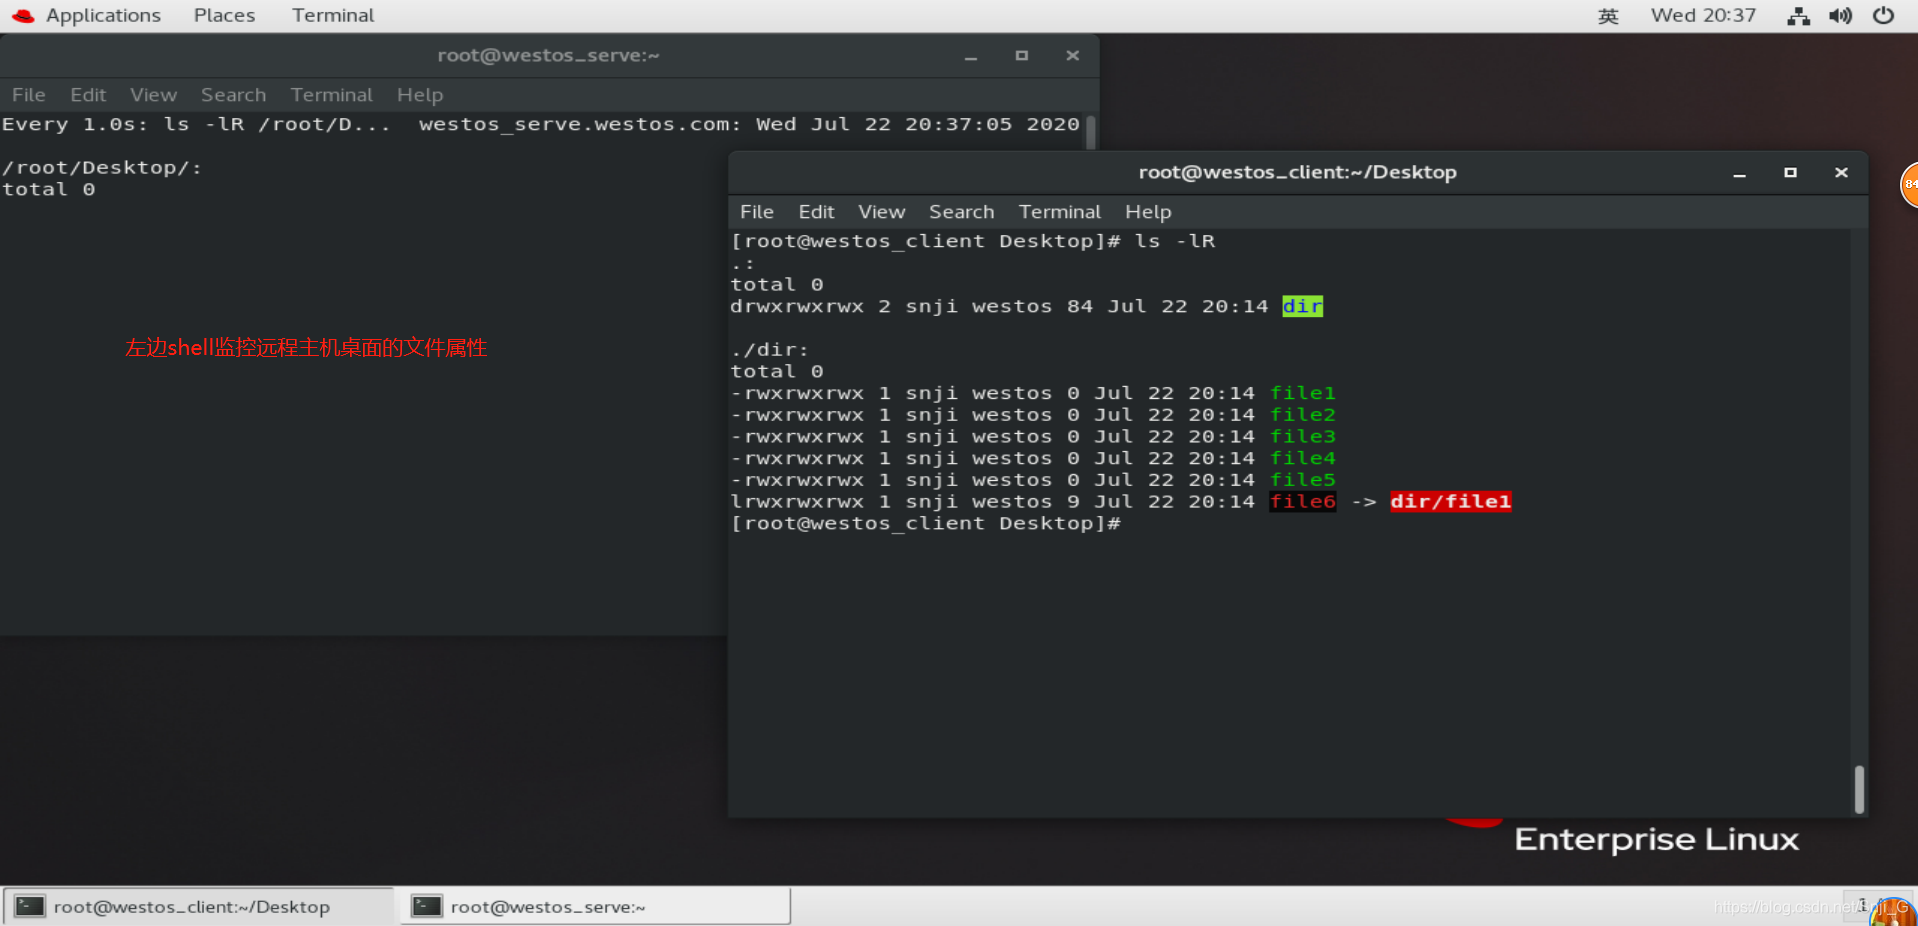Click the power button icon

click(x=1883, y=15)
